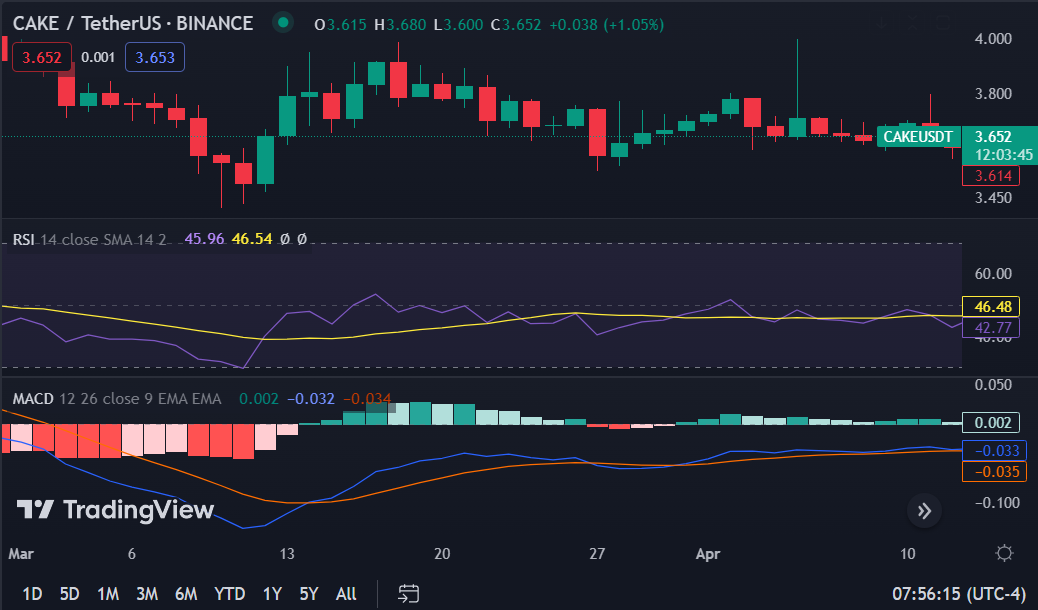Click the 6 date label on time axis
This screenshot has width=1038, height=610.
132,554
